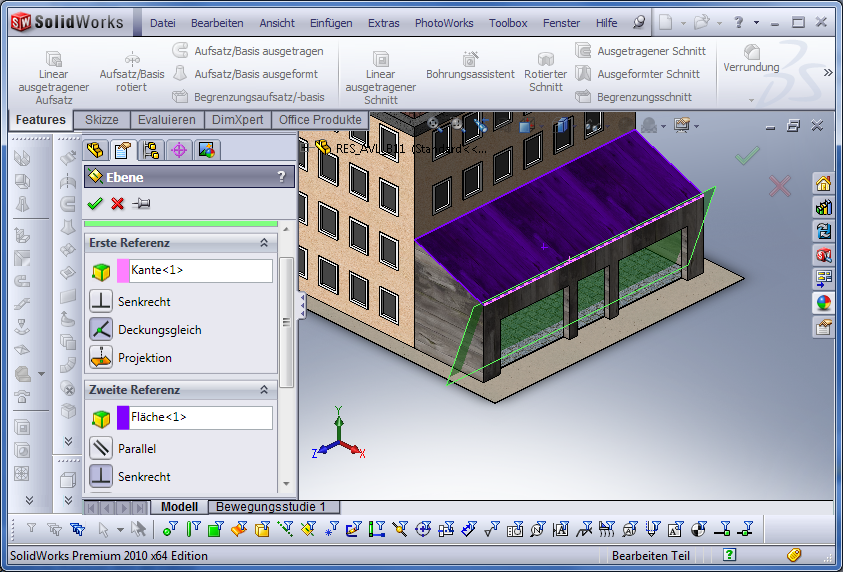Screen dimensions: 843x572
Task: Click the red X cancel icon in Ebene panel
Action: (x=118, y=203)
